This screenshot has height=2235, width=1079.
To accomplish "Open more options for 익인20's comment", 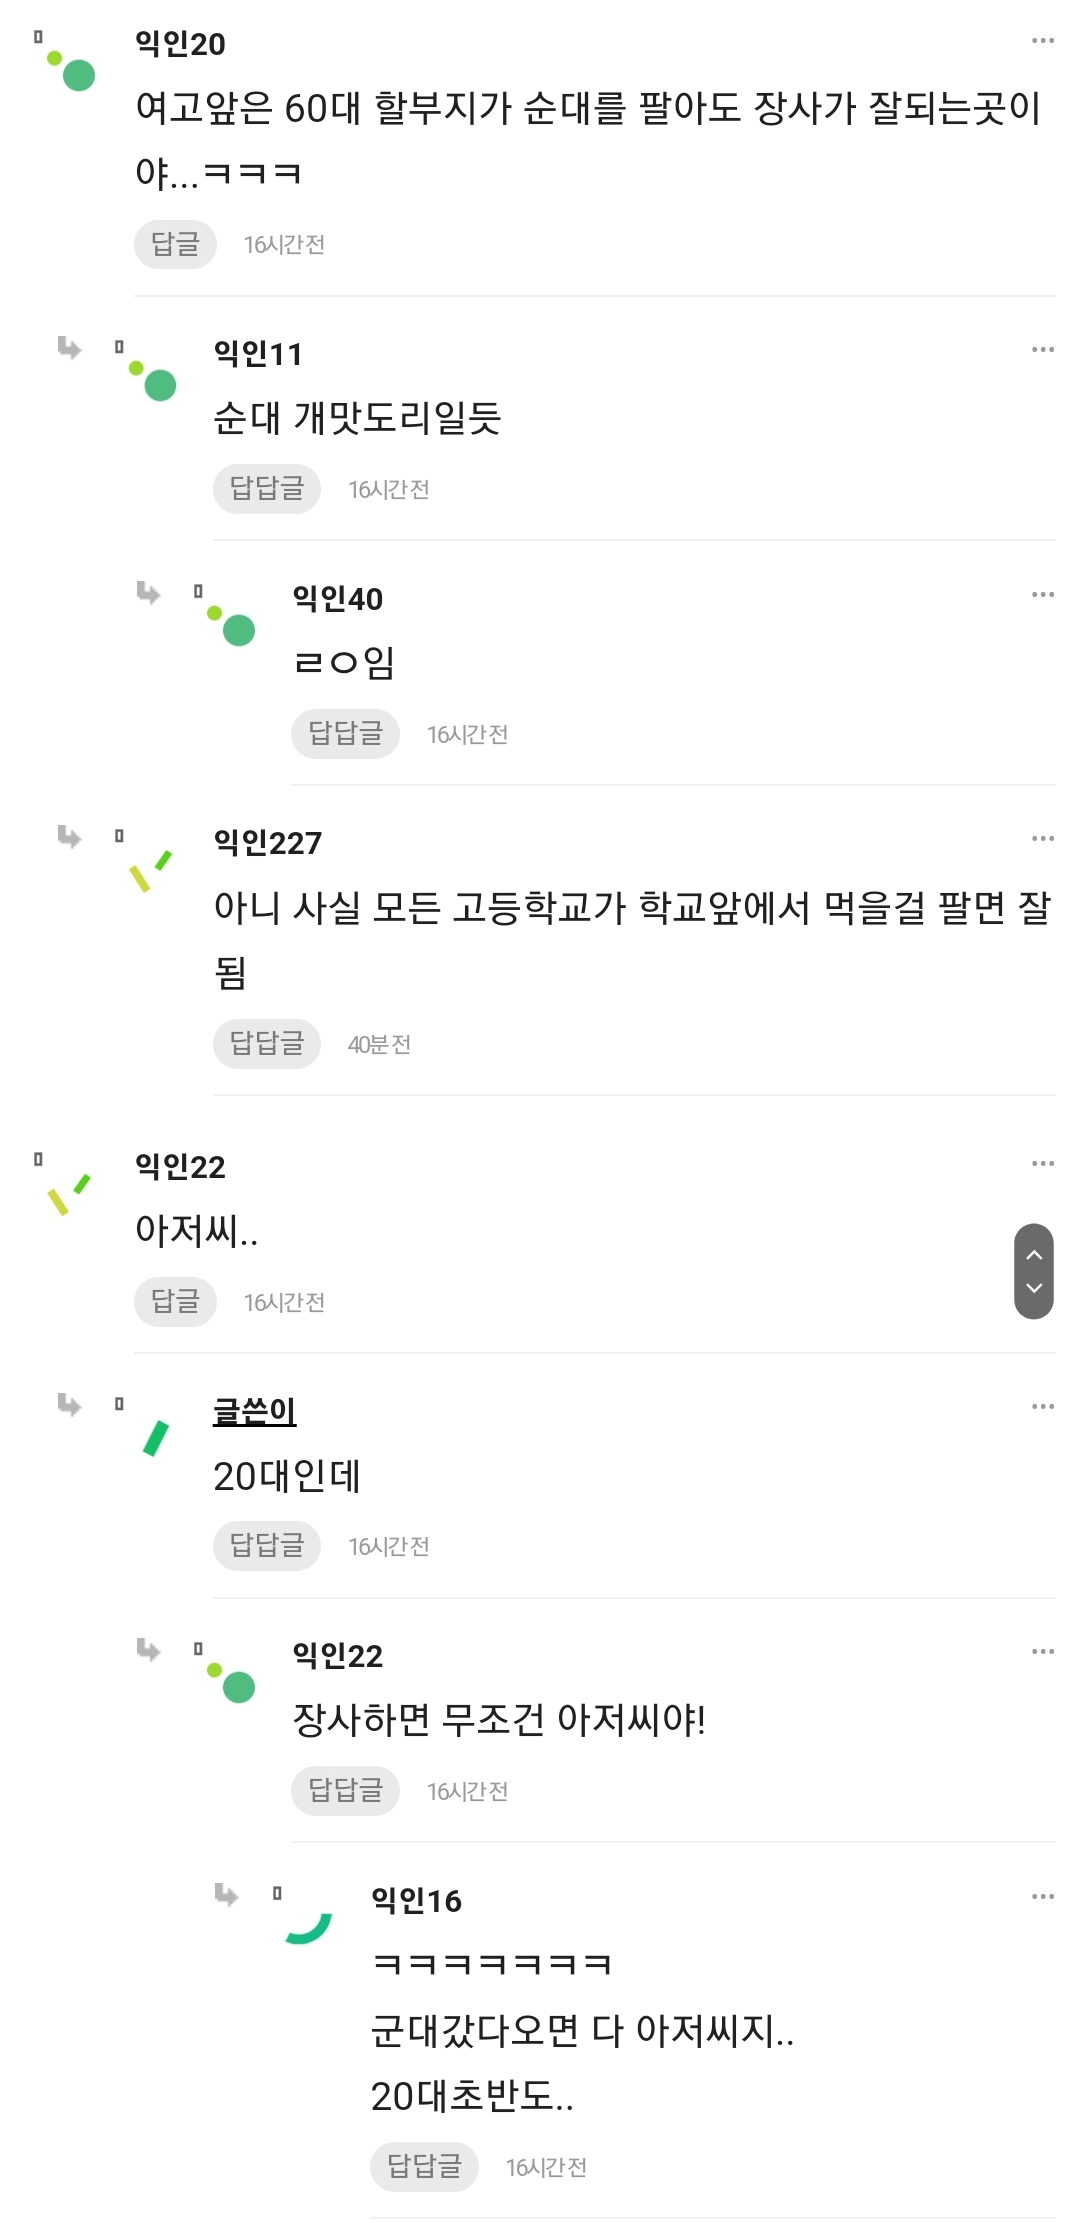I will pyautogui.click(x=1042, y=41).
